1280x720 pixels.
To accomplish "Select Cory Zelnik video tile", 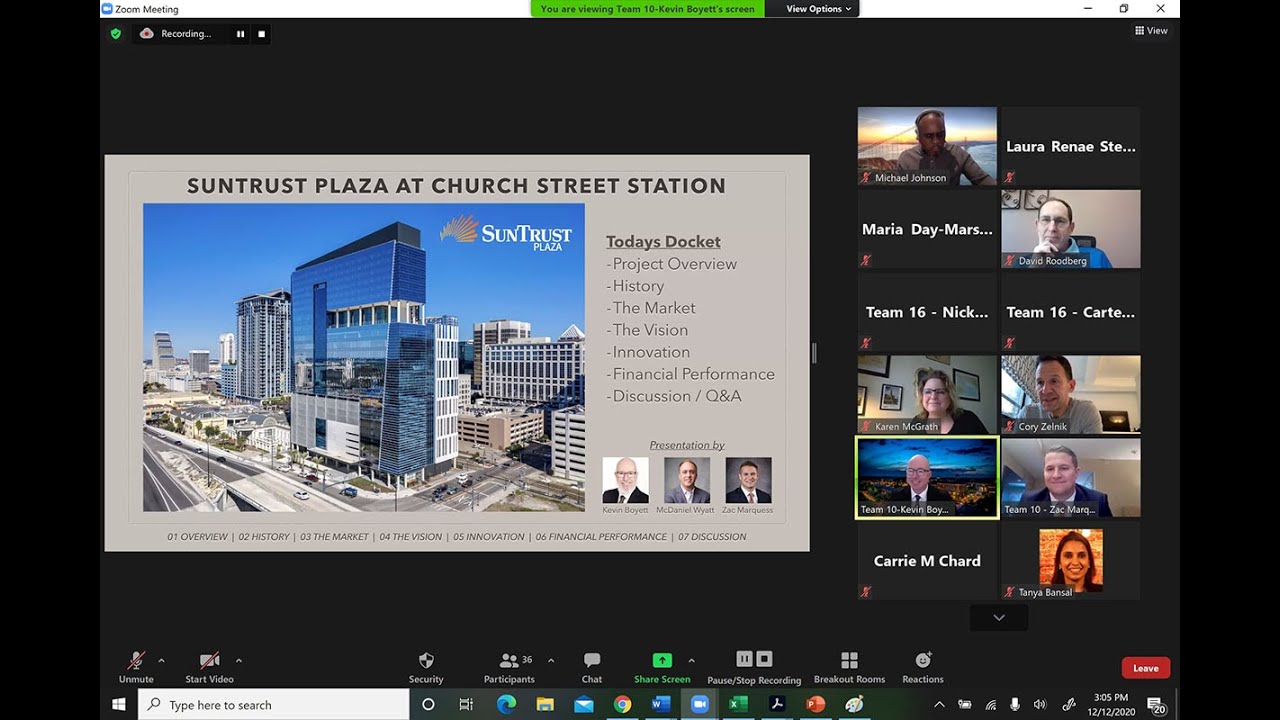I will tap(1071, 395).
